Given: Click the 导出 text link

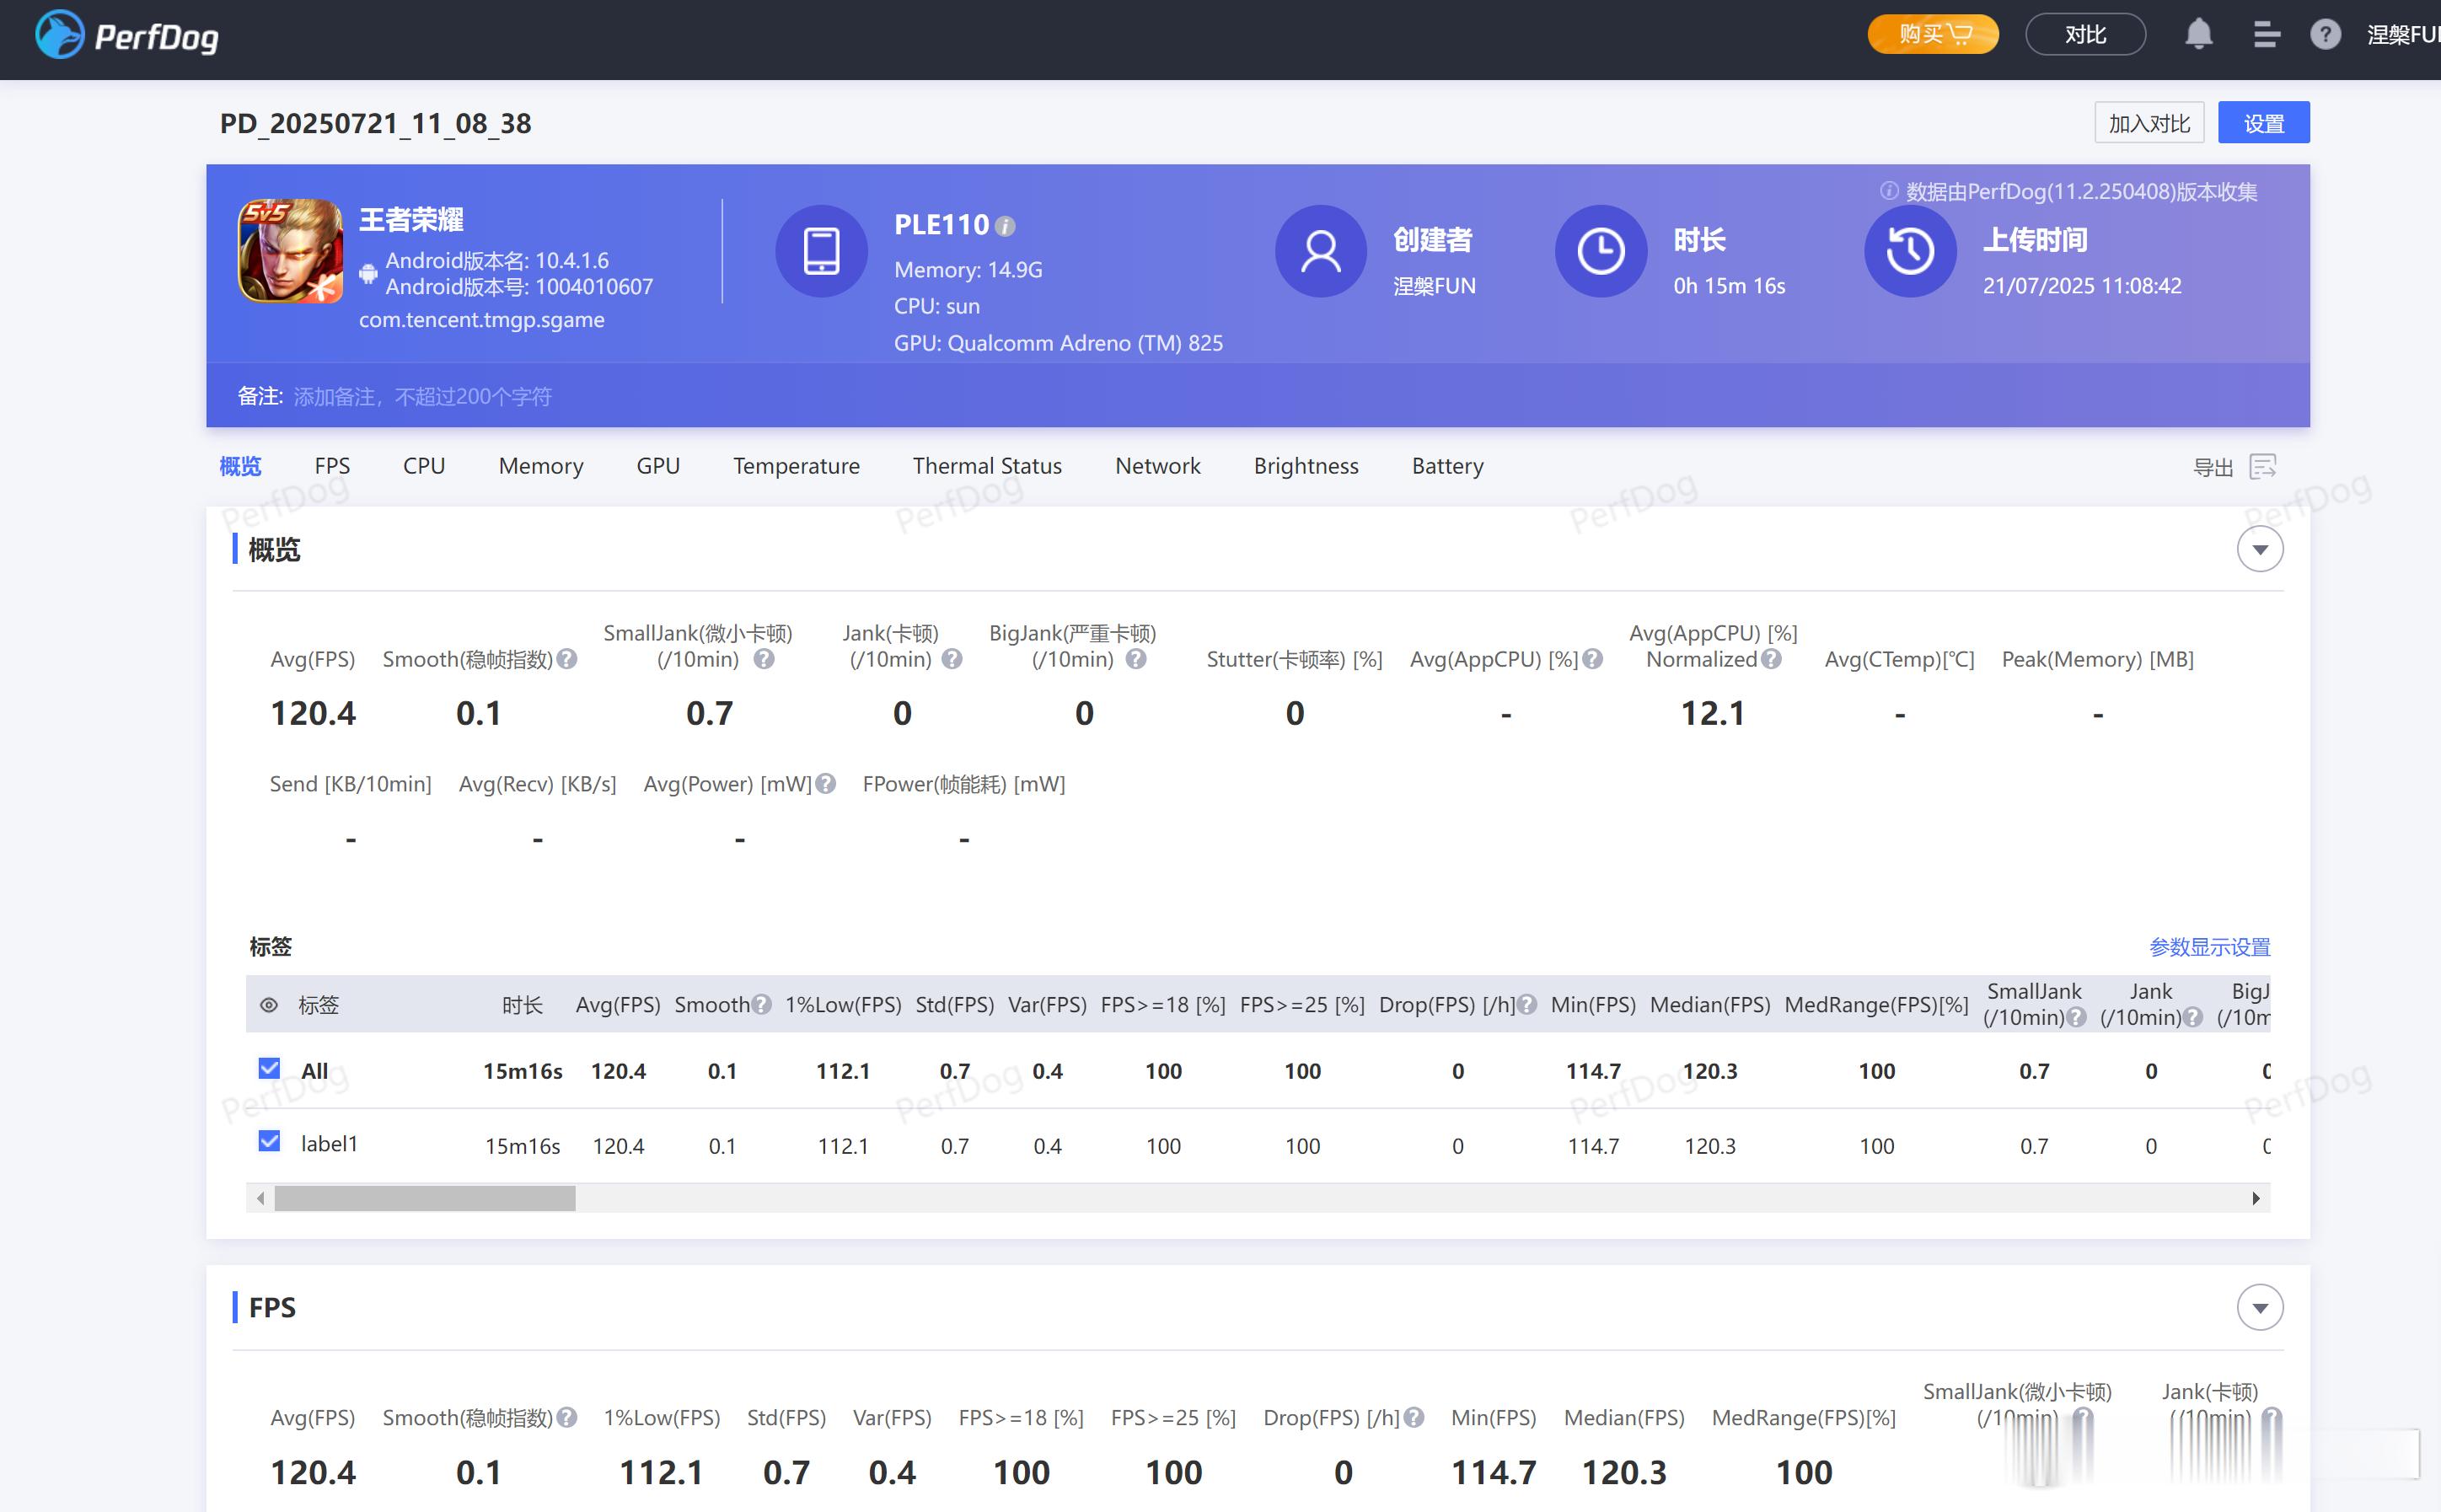Looking at the screenshot, I should click(2212, 467).
